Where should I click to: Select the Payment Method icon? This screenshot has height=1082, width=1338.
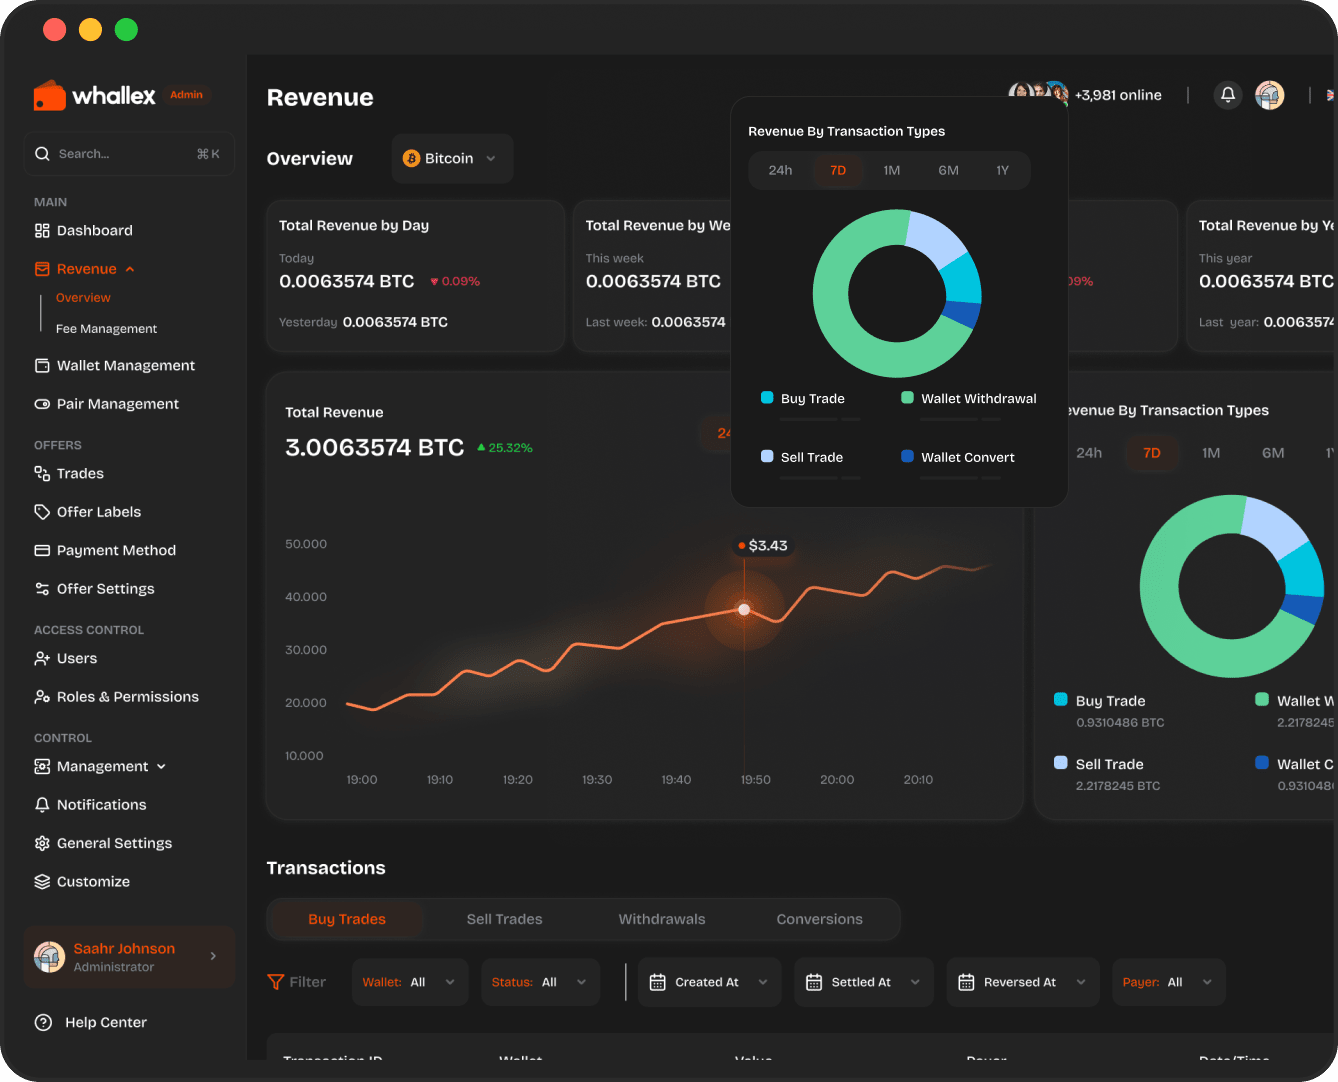click(41, 550)
